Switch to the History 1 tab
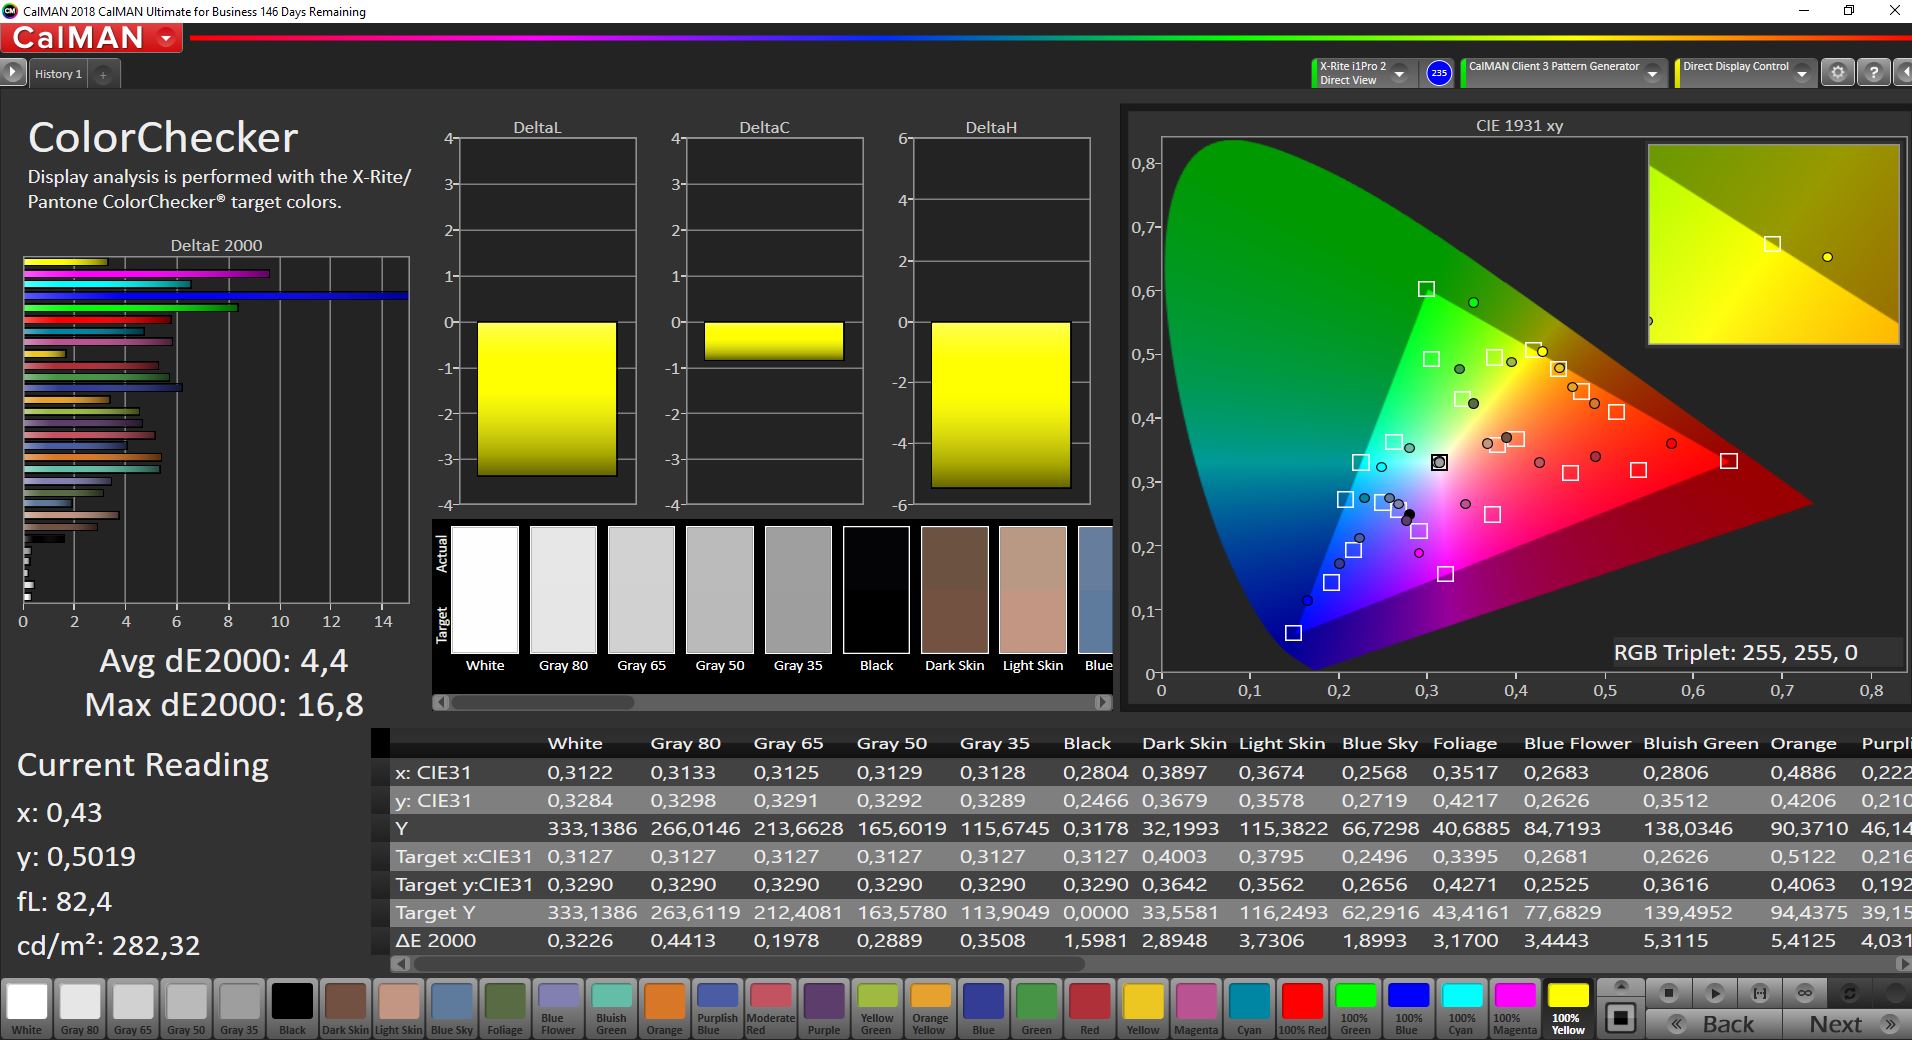1912x1040 pixels. click(58, 74)
